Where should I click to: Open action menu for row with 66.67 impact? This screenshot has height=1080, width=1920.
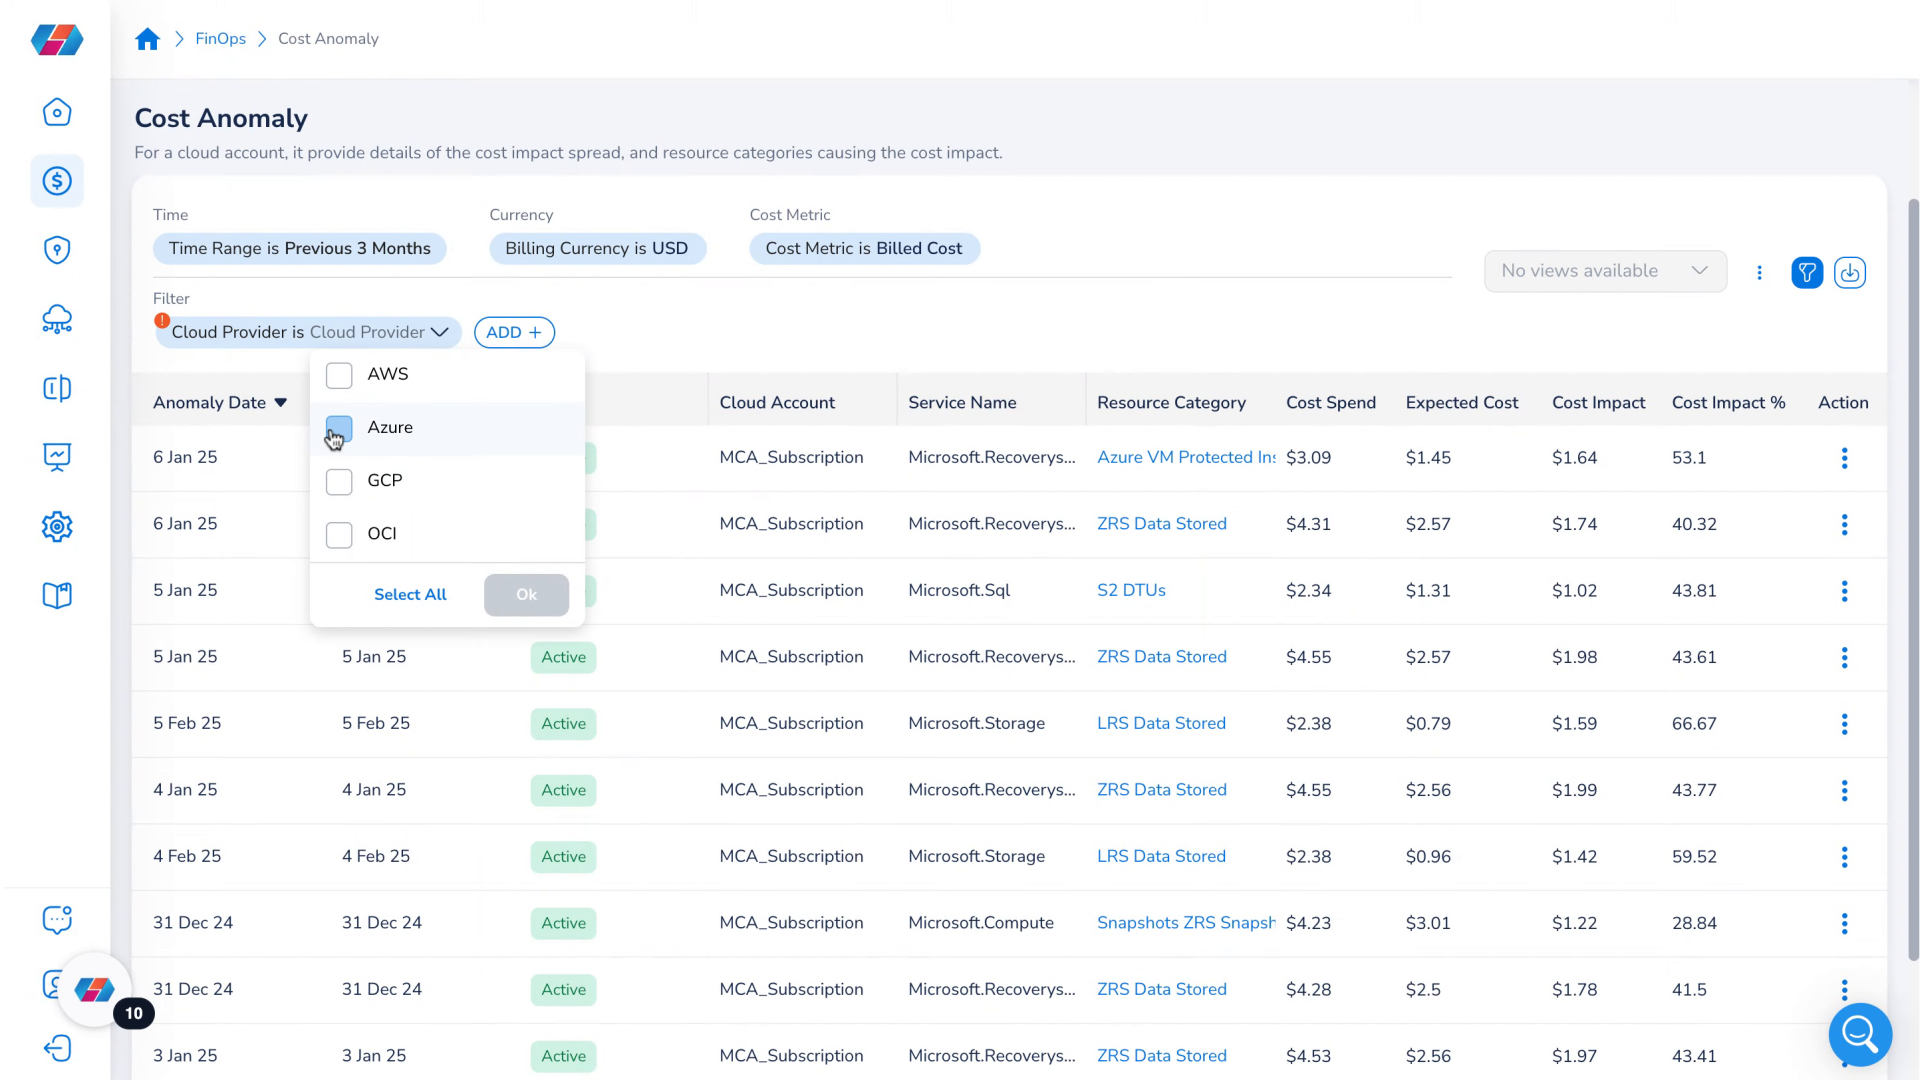tap(1844, 724)
